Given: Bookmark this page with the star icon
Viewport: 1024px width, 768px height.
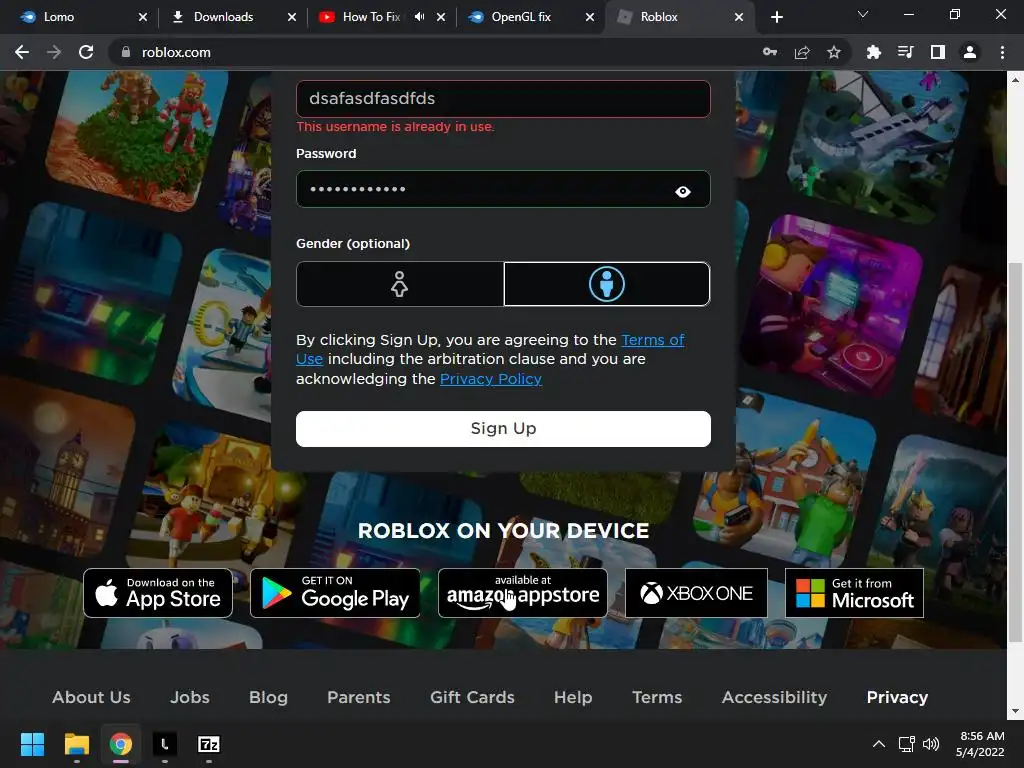Looking at the screenshot, I should click(834, 52).
